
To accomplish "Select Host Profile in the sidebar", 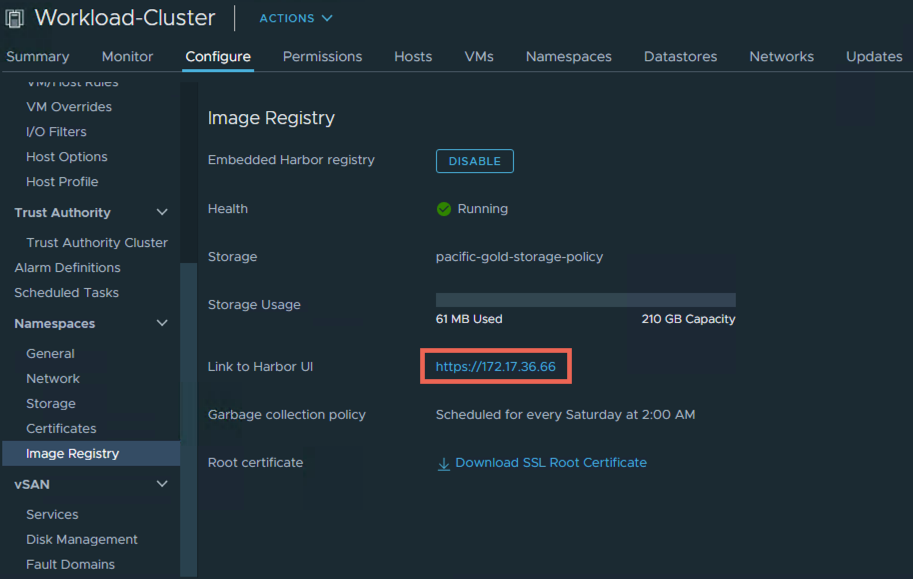I will pos(61,181).
